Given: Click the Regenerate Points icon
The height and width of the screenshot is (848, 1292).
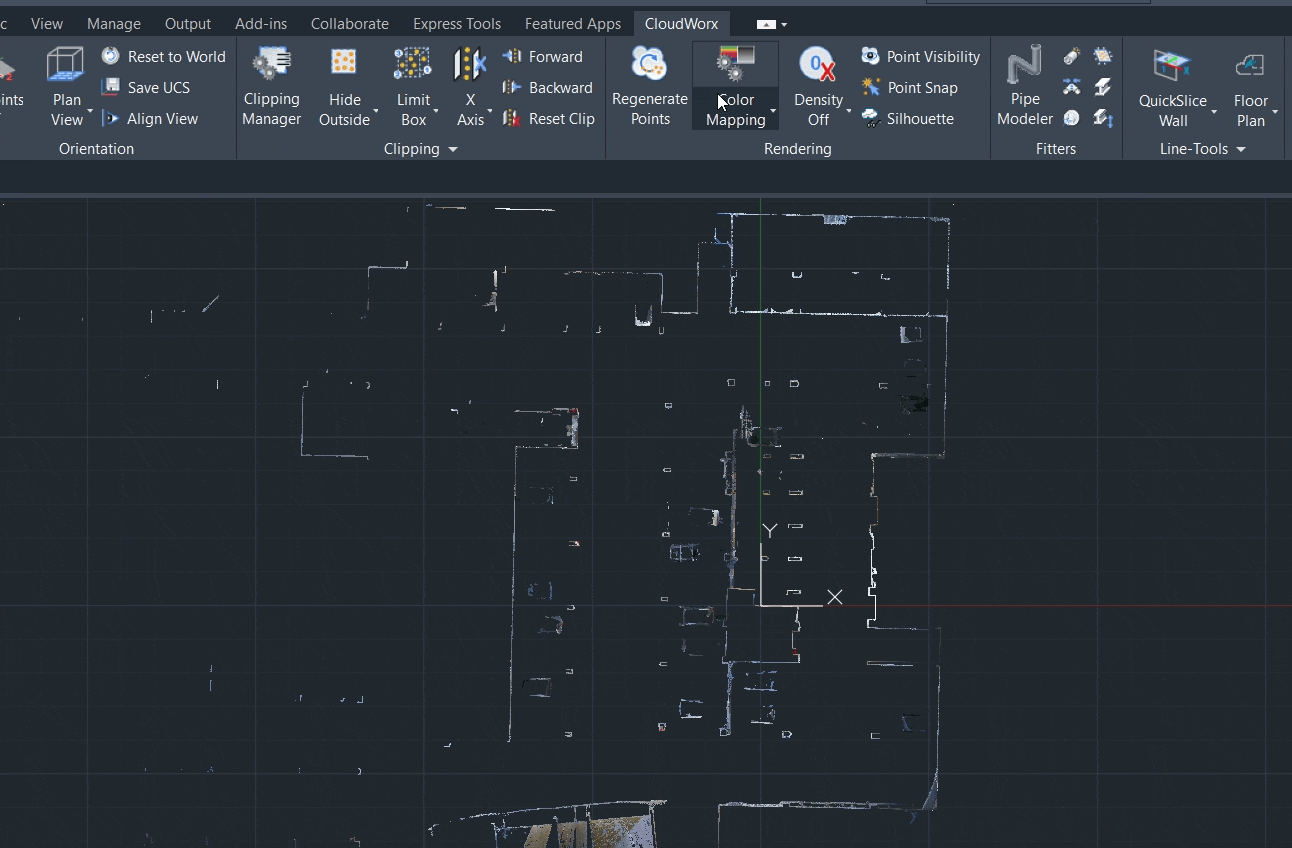Looking at the screenshot, I should tap(649, 65).
